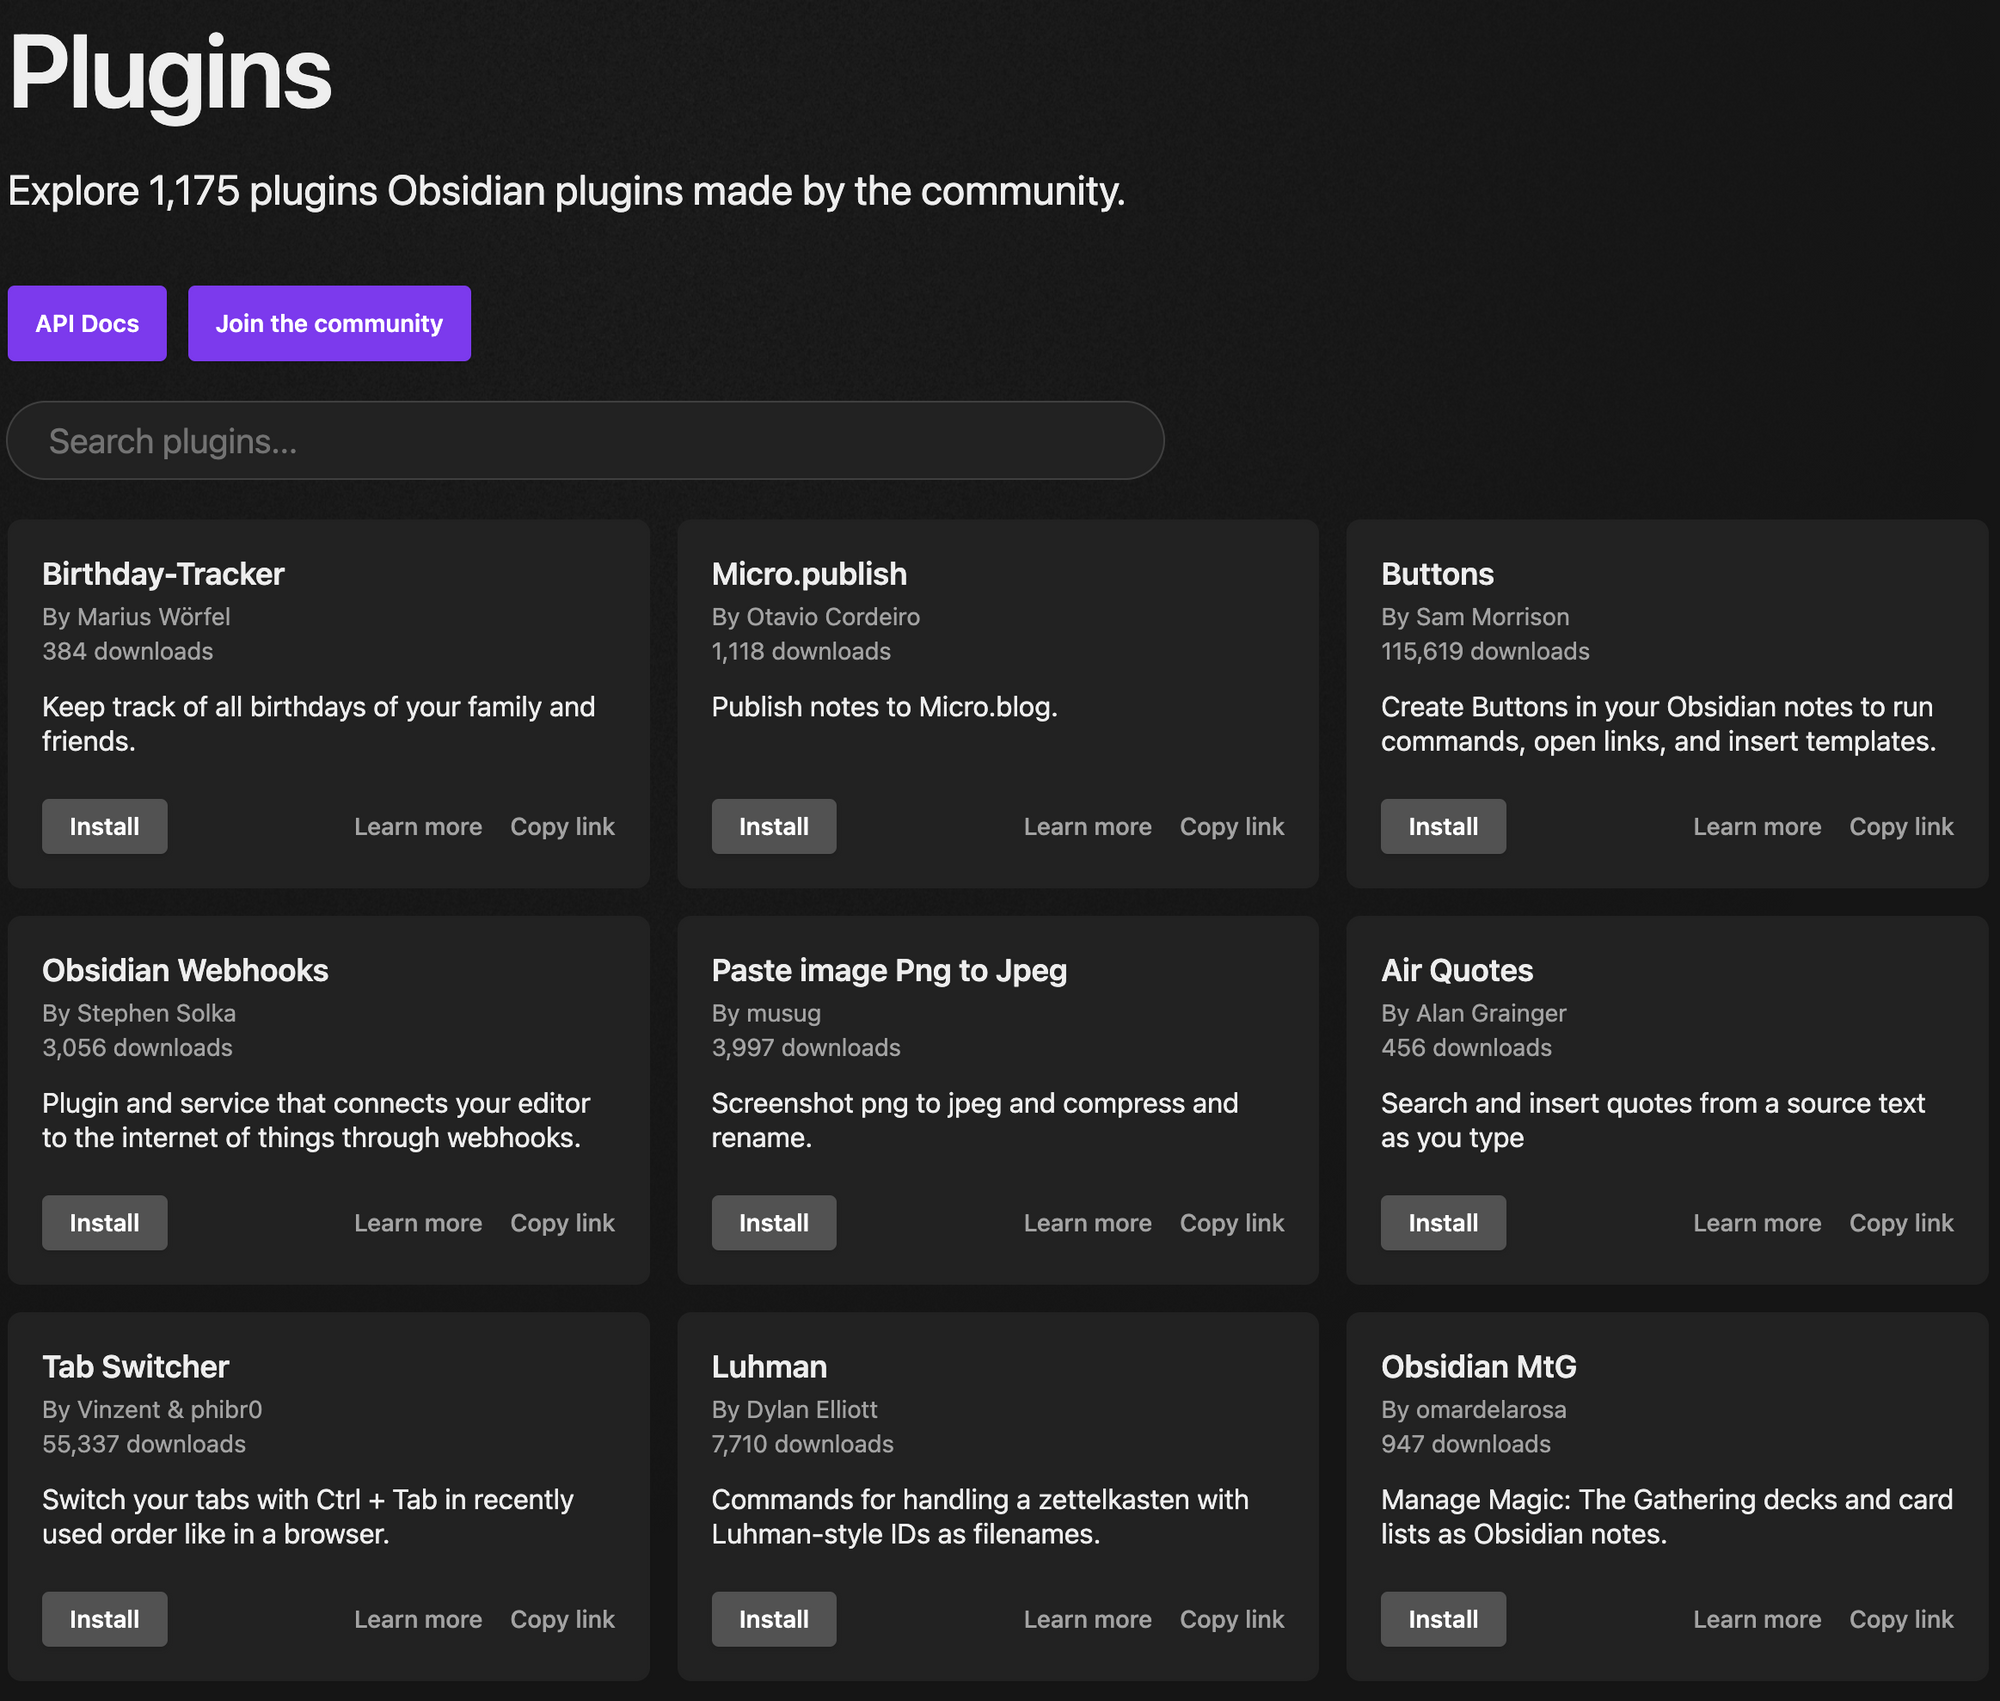Install the Obsidian MtG plugin

point(1443,1619)
